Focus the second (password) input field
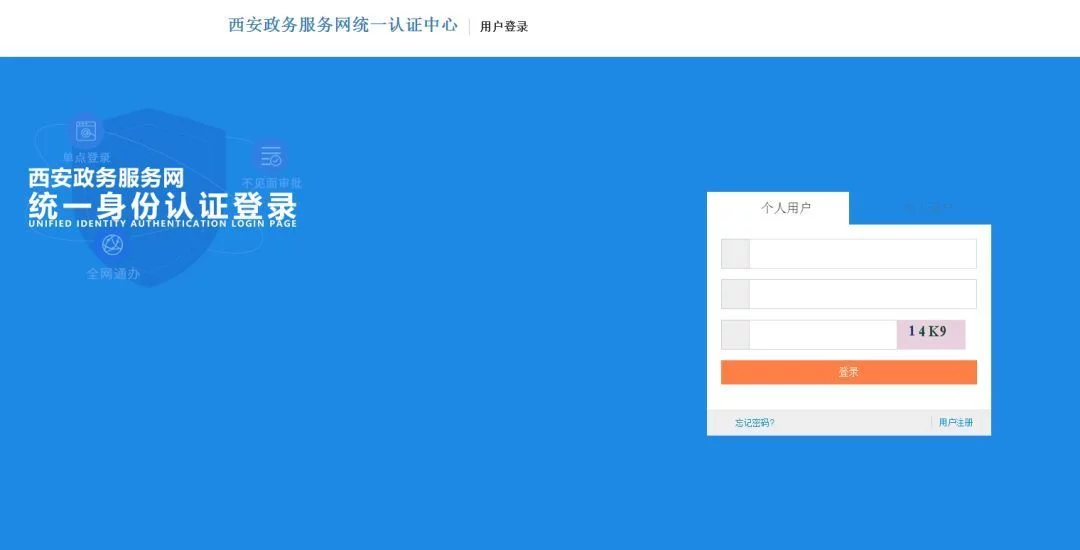Viewport: 1080px width, 550px height. click(x=862, y=294)
